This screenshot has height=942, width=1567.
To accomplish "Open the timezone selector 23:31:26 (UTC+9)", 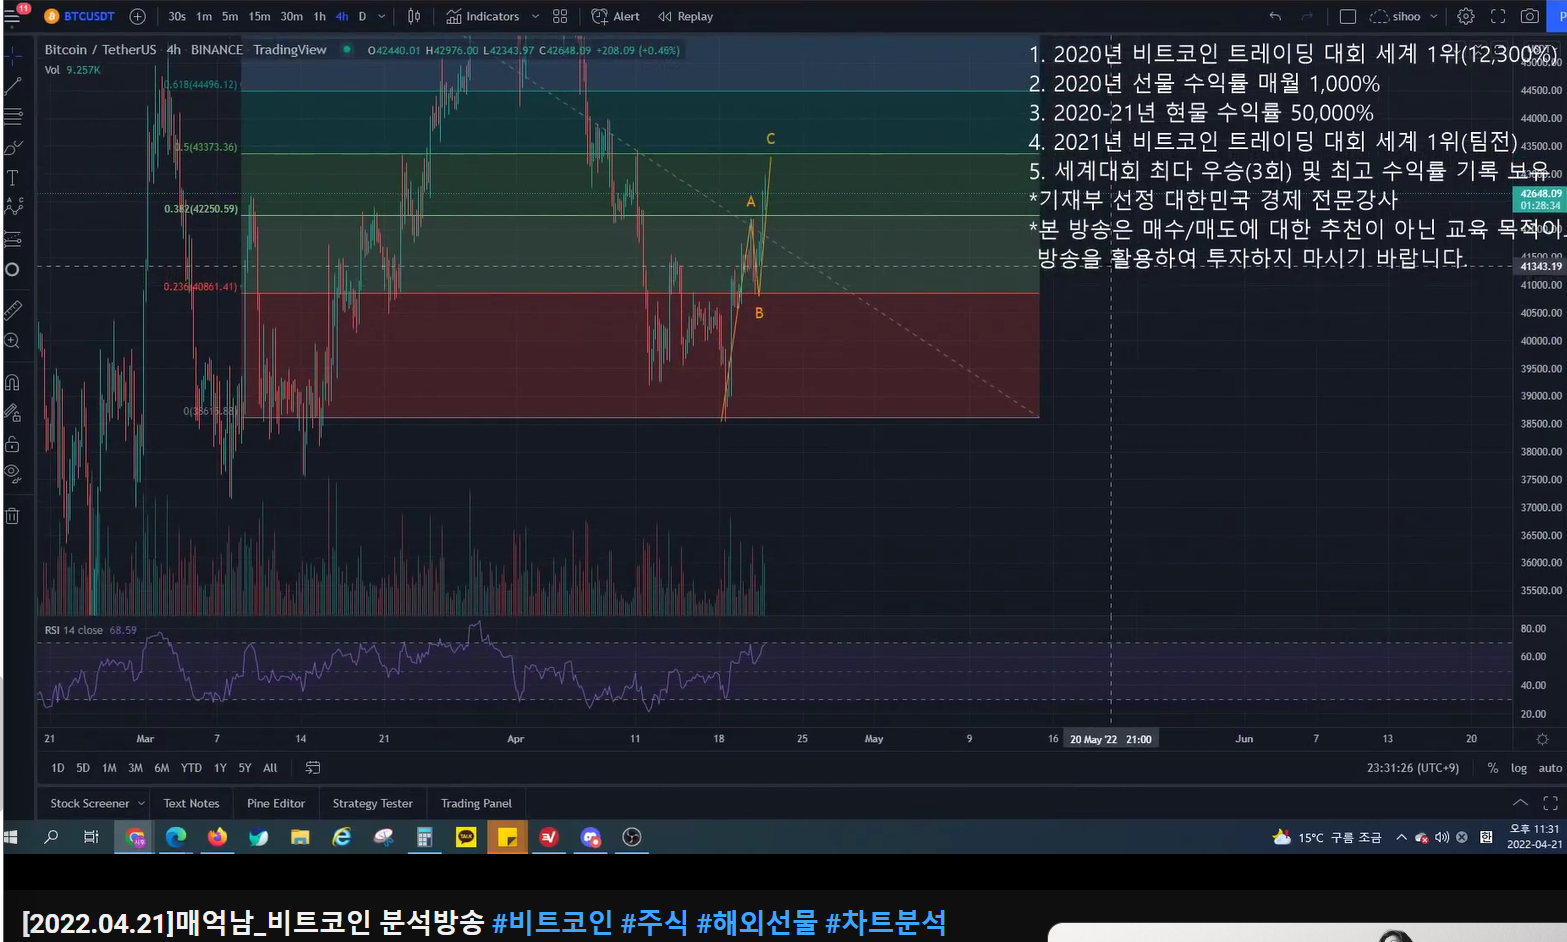I will pyautogui.click(x=1413, y=768).
